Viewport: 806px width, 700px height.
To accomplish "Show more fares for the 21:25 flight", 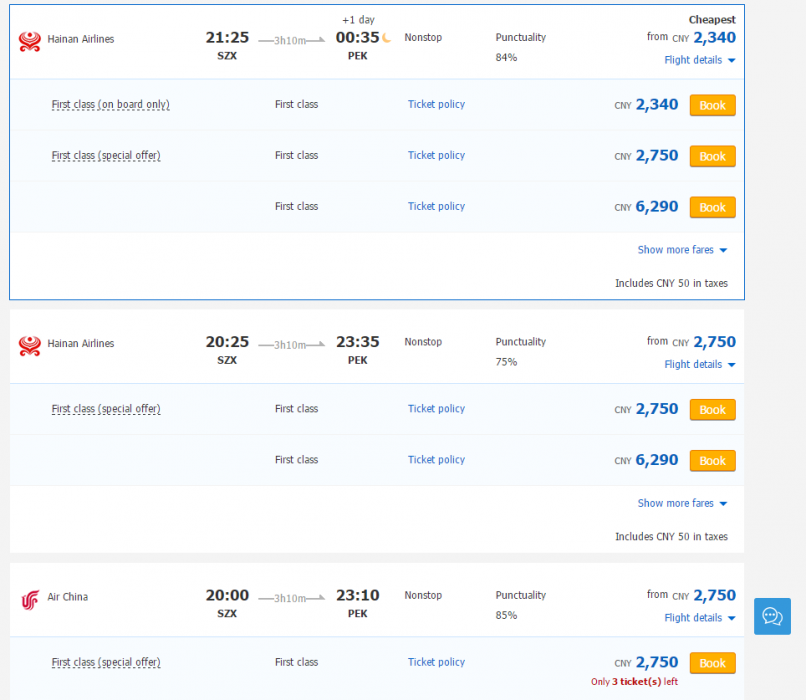I will tap(682, 250).
